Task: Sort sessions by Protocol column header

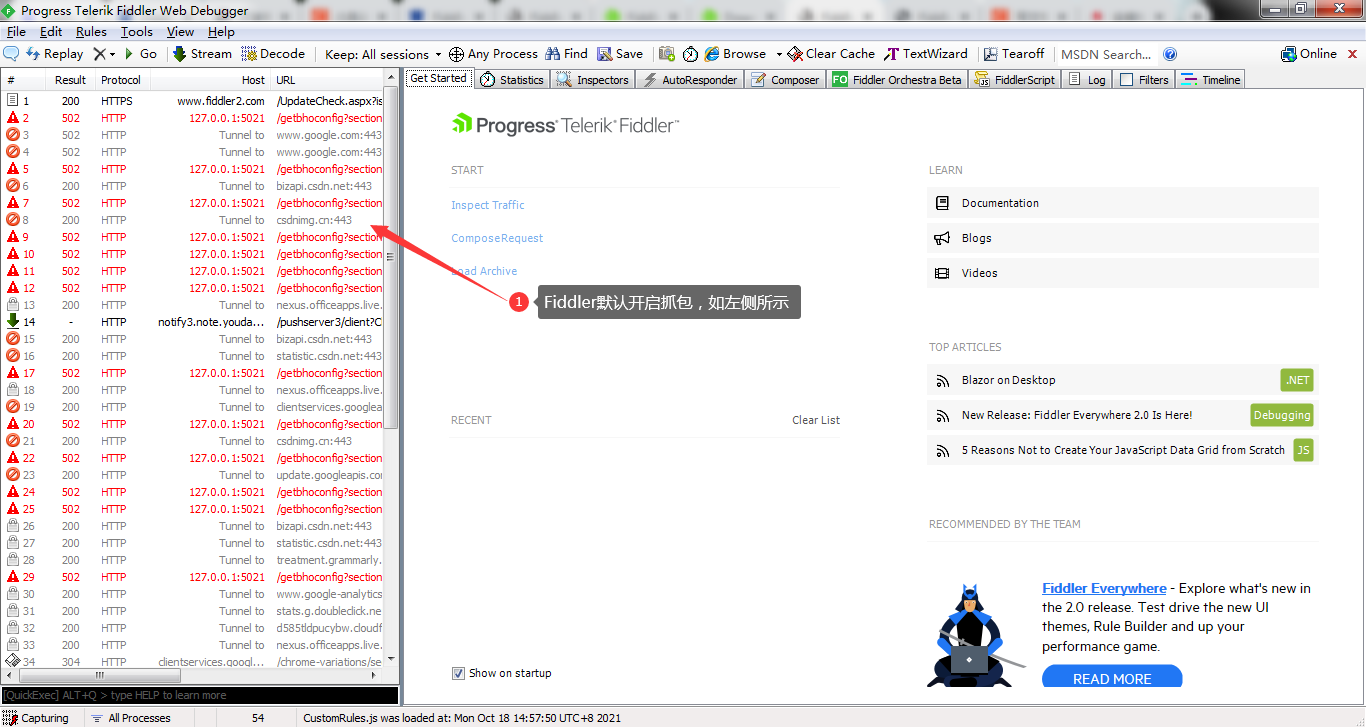Action: [x=121, y=80]
